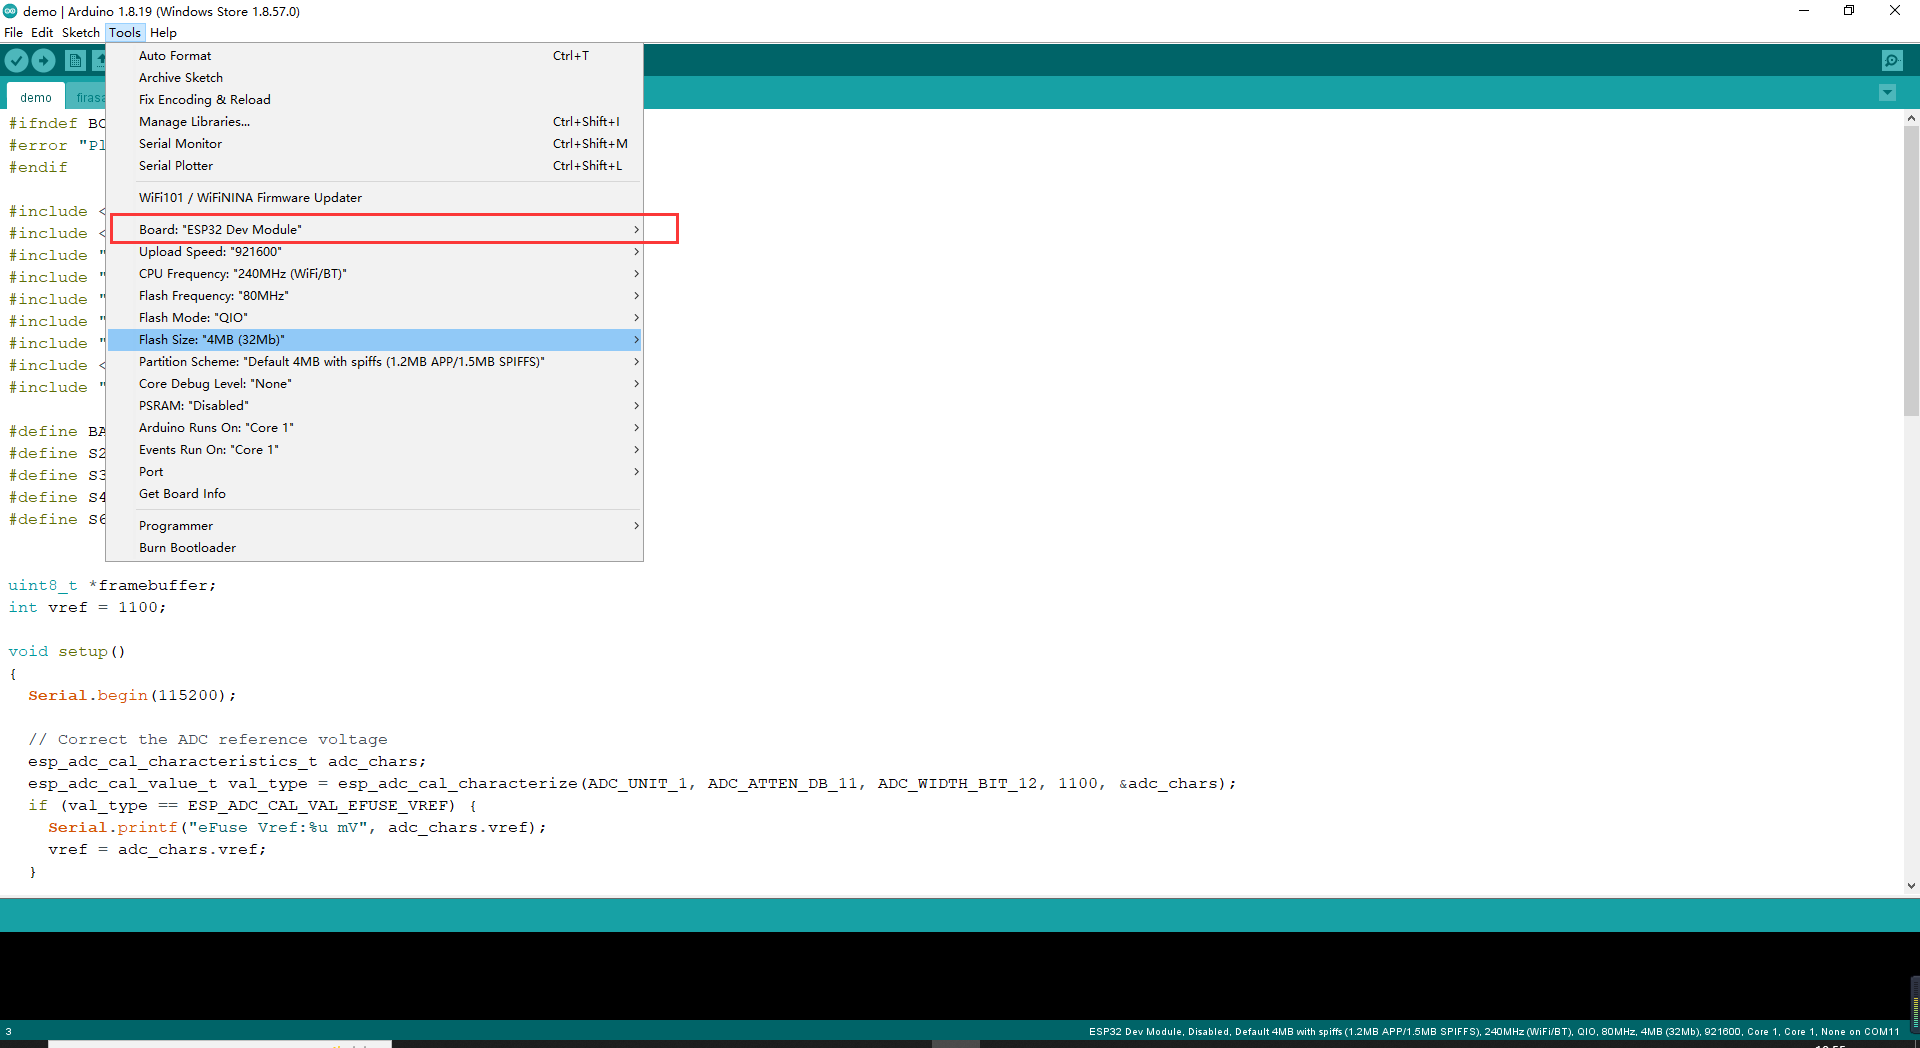Click the 'vref = adc_chars.vref;' line
The height and width of the screenshot is (1048, 1920).
pos(157,850)
